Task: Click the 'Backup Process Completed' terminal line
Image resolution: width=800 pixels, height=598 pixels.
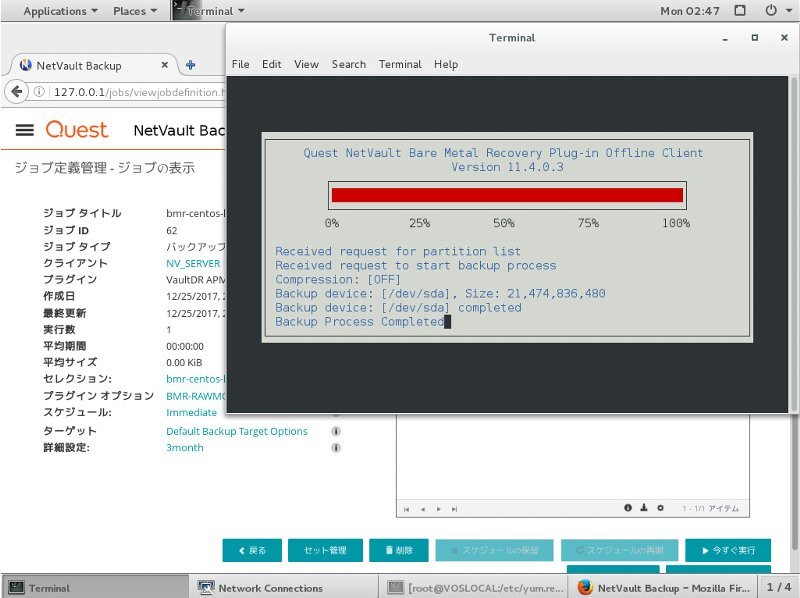Action: [360, 322]
